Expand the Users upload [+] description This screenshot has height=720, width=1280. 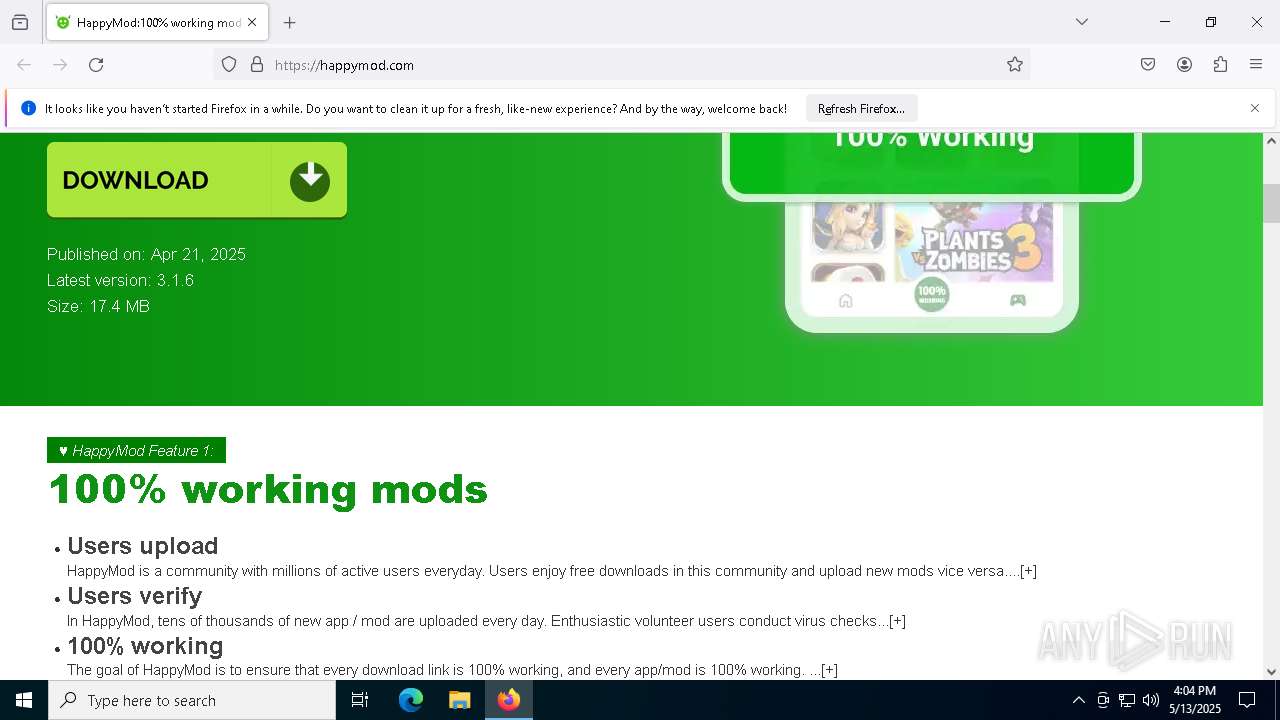pyautogui.click(x=1028, y=571)
